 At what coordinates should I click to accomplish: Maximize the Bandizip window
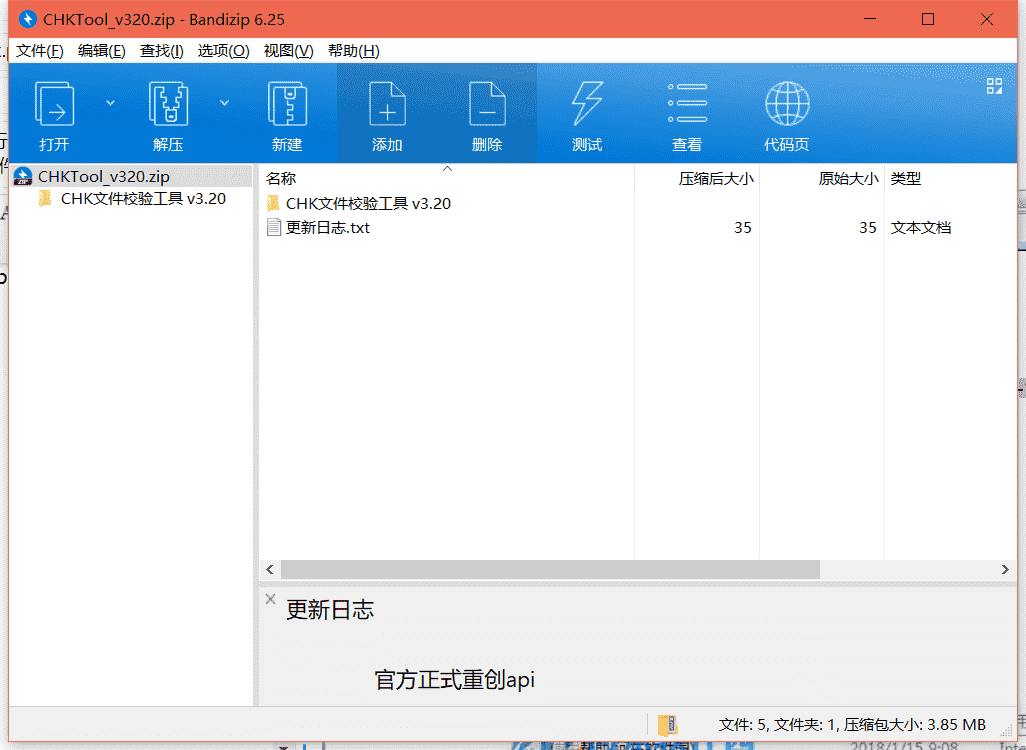tap(928, 19)
